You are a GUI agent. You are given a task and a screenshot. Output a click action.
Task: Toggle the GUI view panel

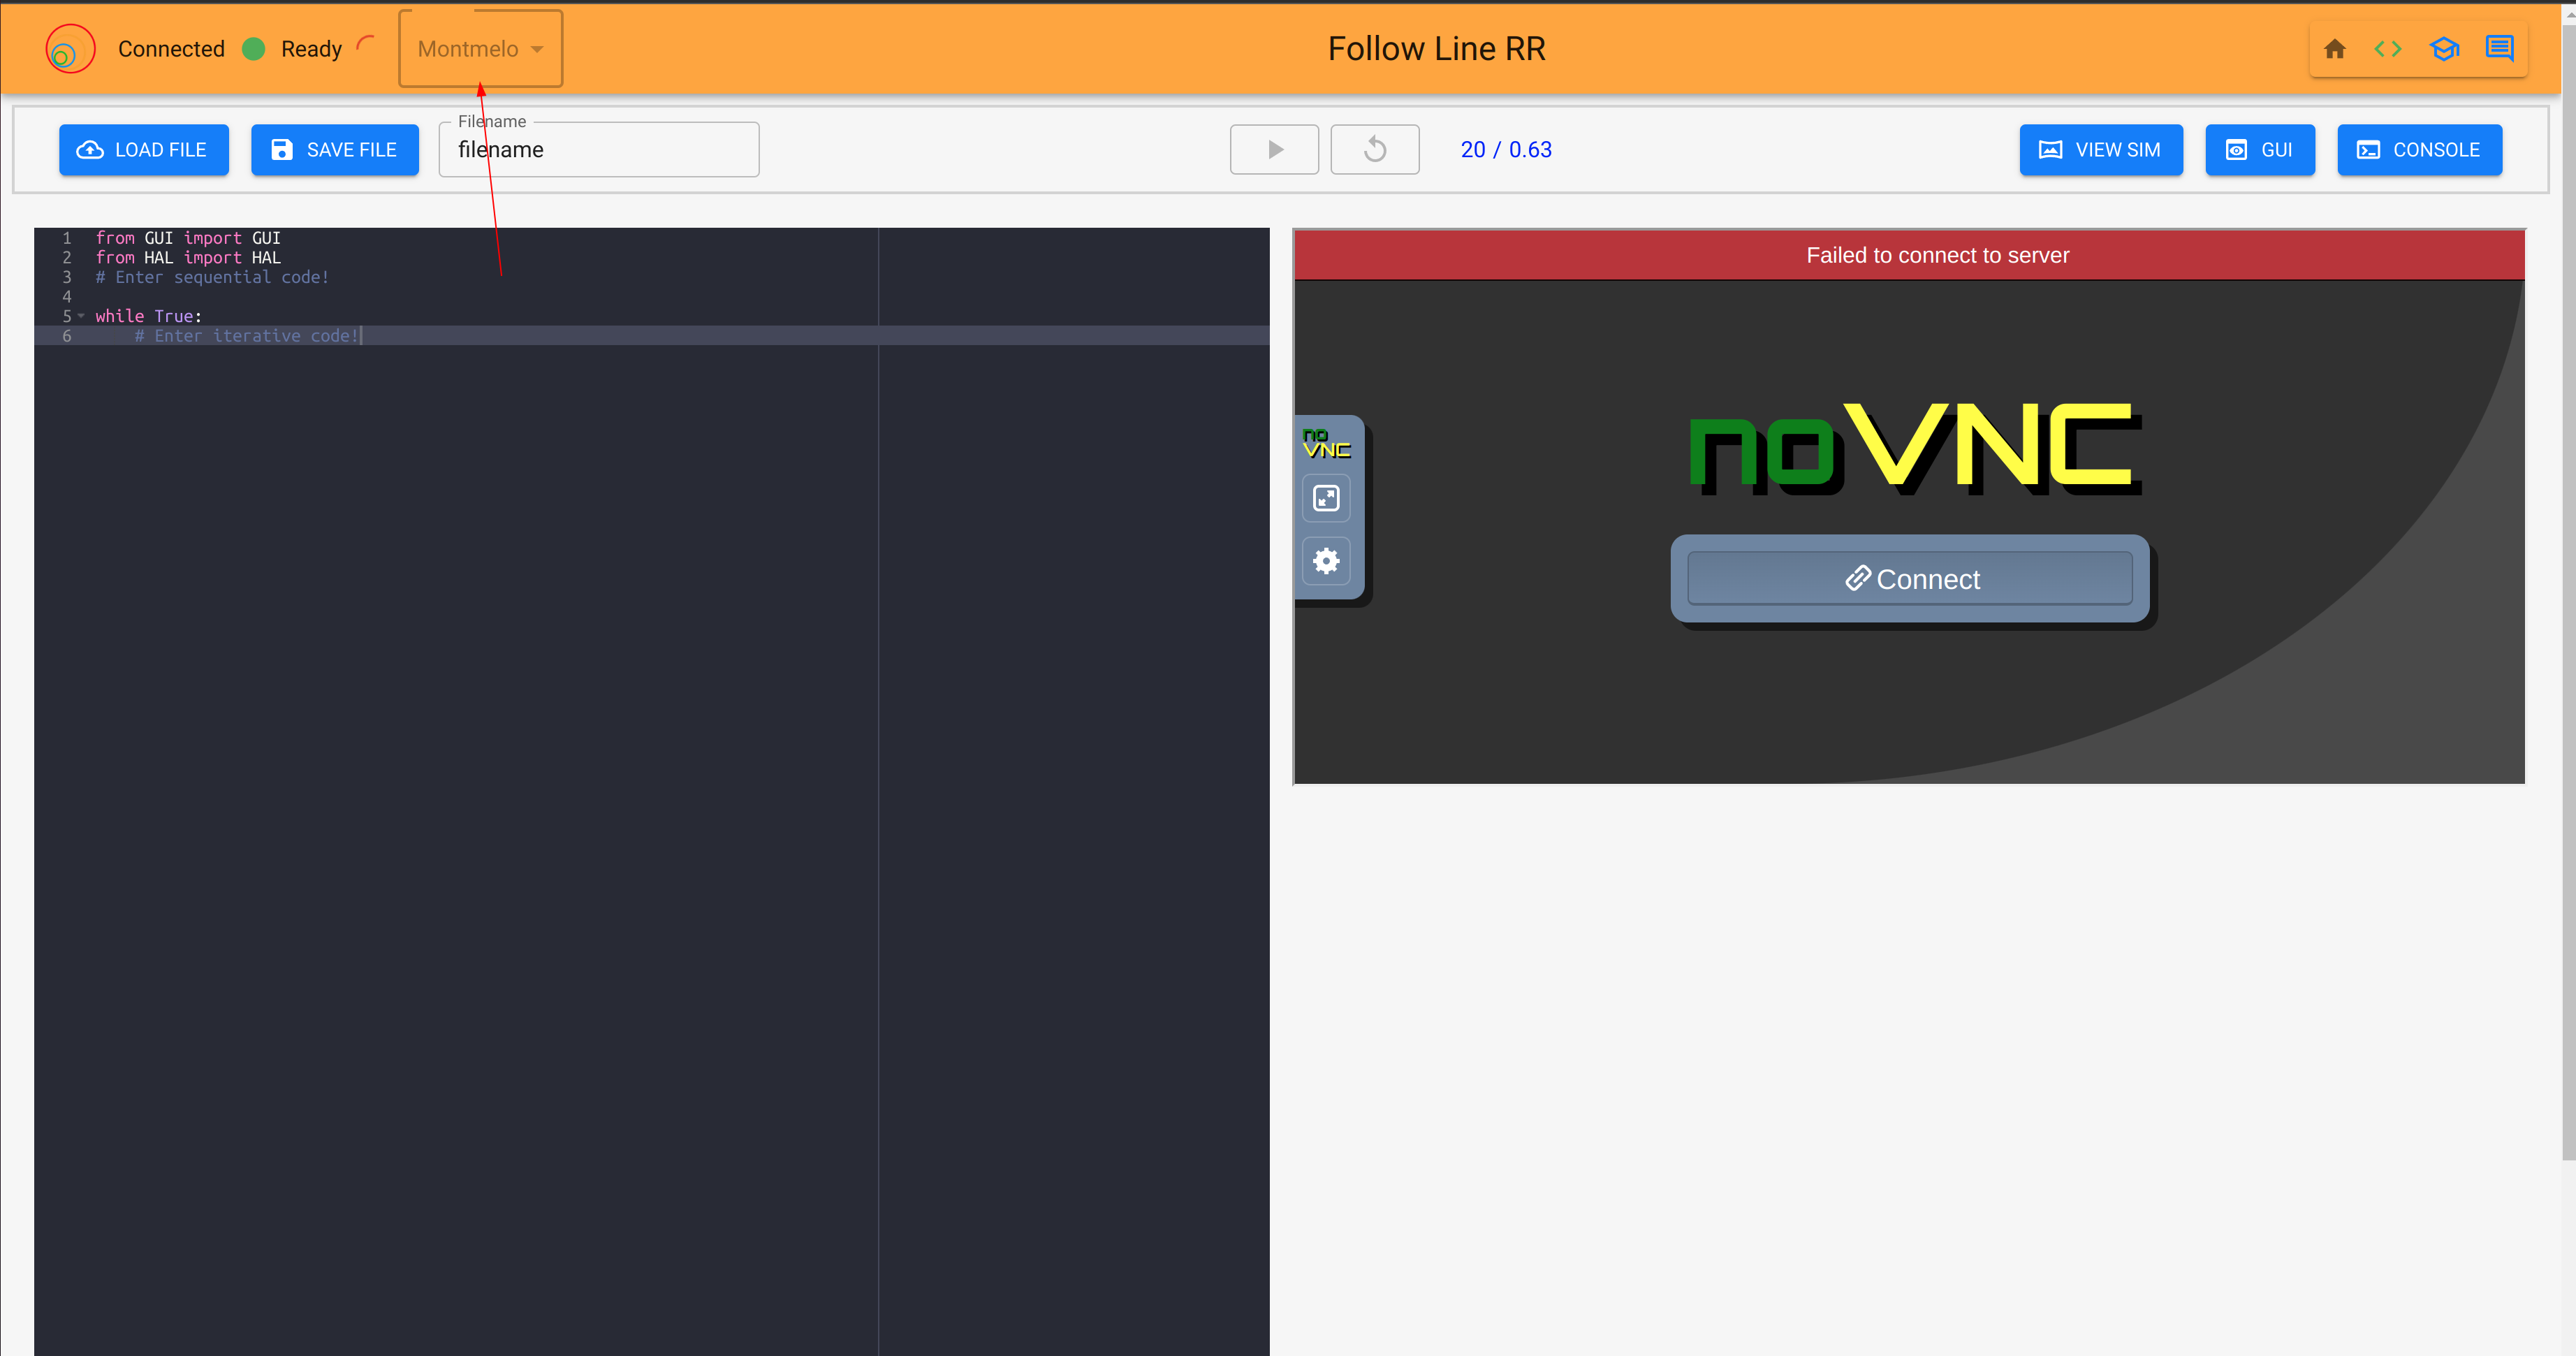coord(2260,149)
